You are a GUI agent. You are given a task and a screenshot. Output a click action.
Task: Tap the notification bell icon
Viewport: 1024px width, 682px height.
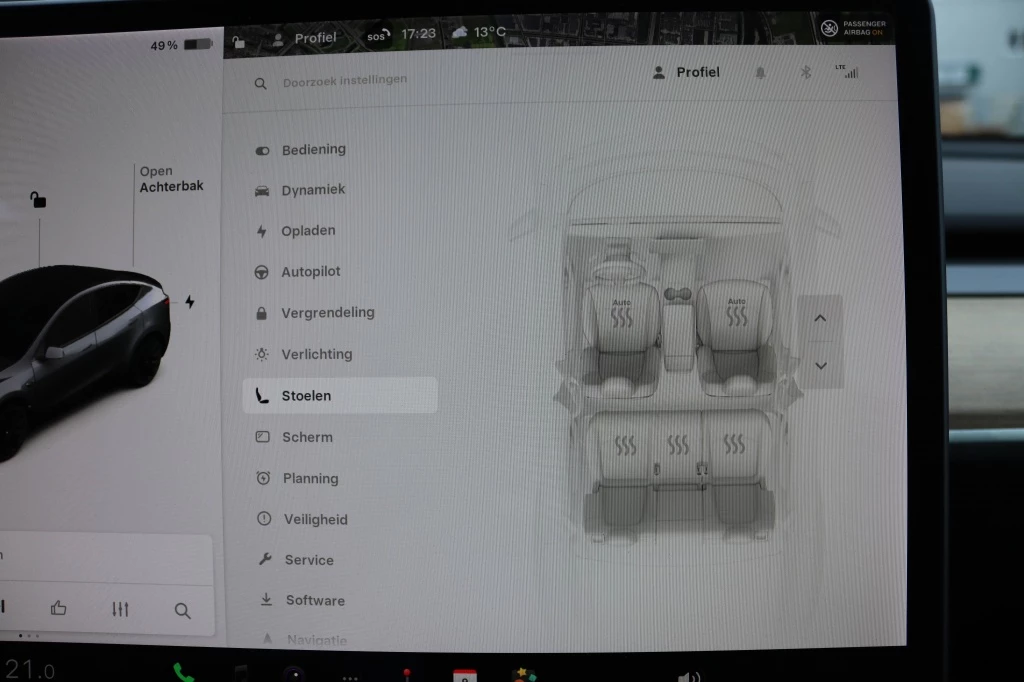click(x=760, y=73)
